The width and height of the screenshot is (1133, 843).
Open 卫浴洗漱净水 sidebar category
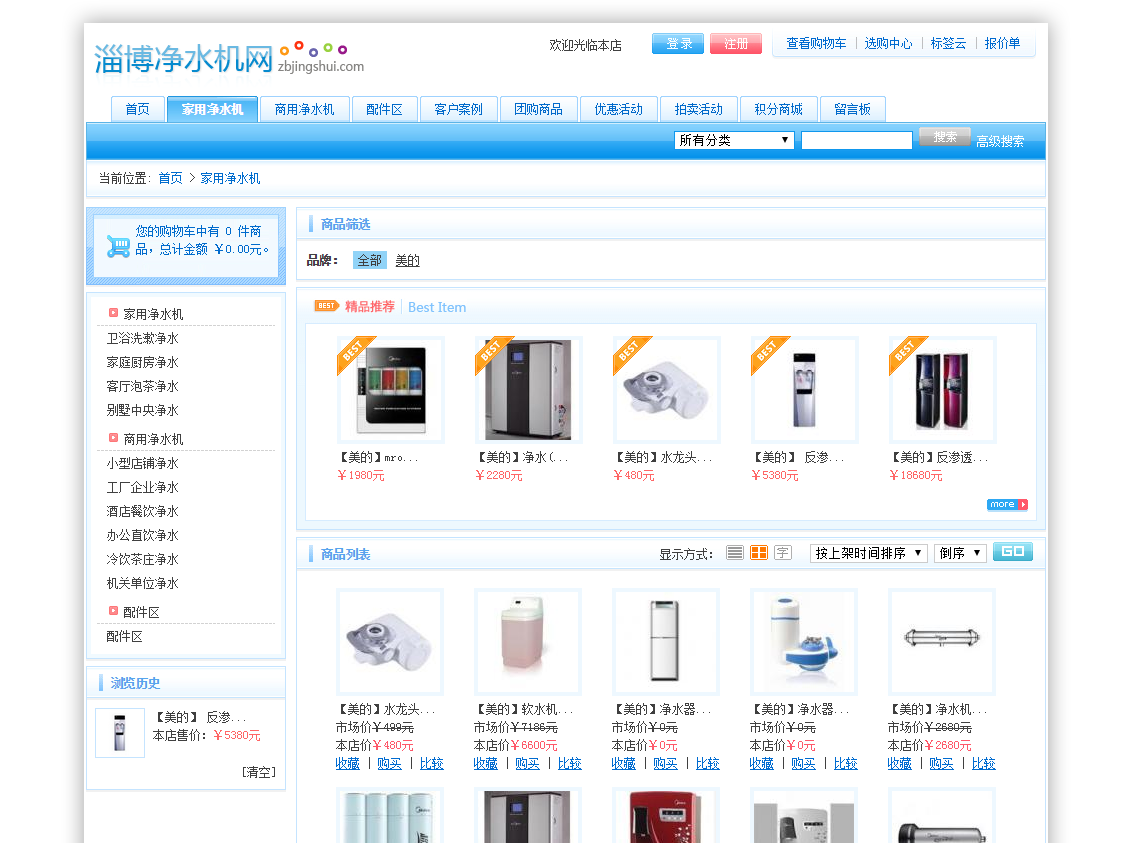coord(142,338)
